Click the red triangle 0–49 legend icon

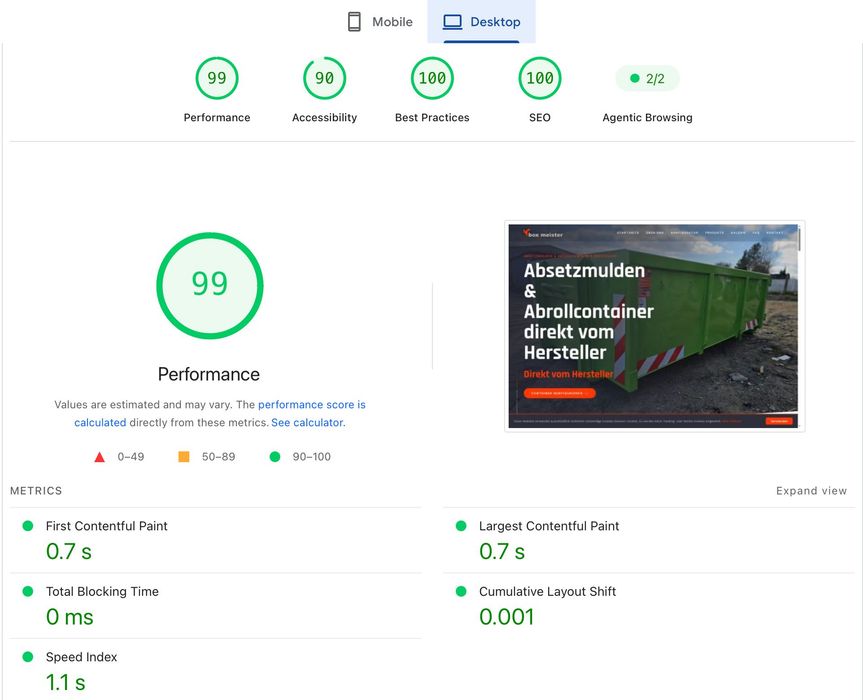99,457
